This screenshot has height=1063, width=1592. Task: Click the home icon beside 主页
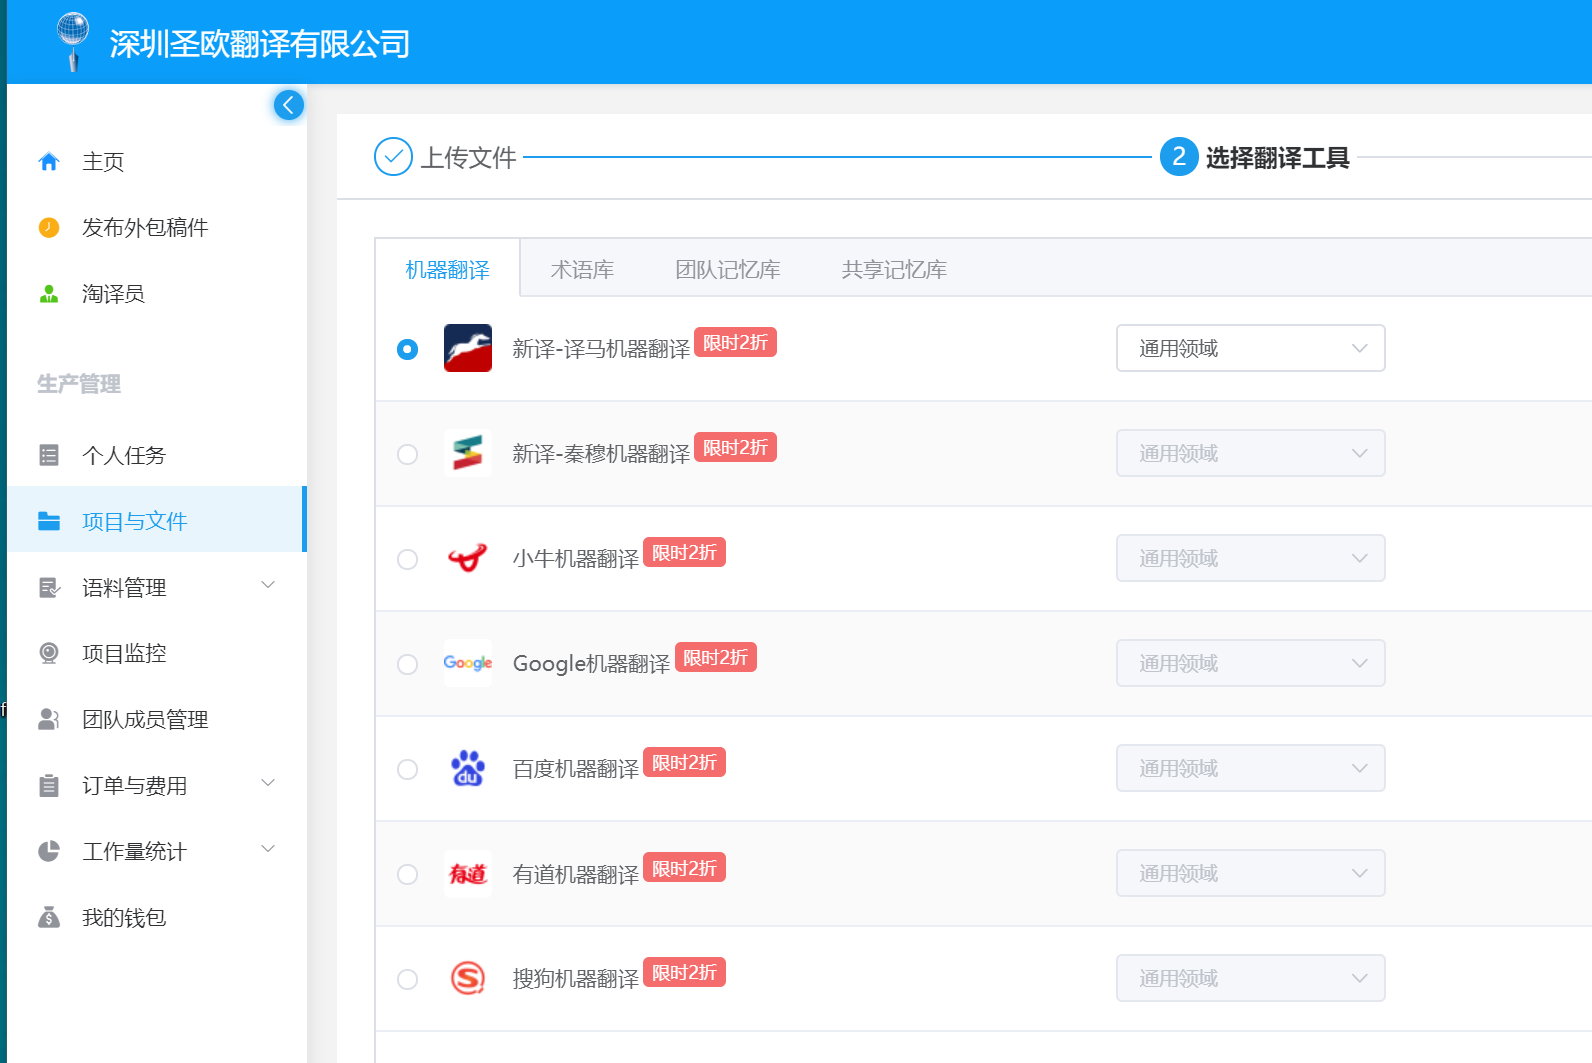(x=49, y=162)
